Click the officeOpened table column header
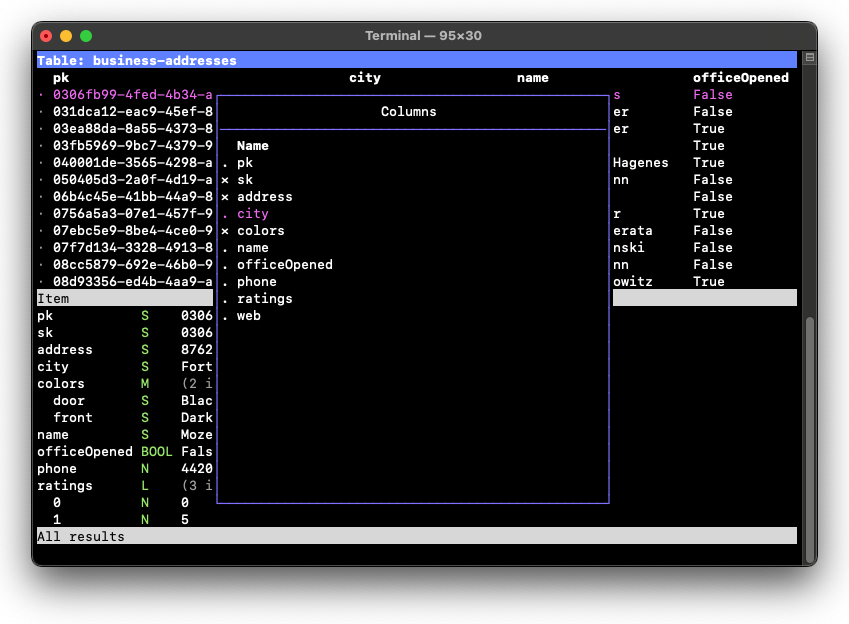849x624 pixels. pyautogui.click(x=740, y=78)
